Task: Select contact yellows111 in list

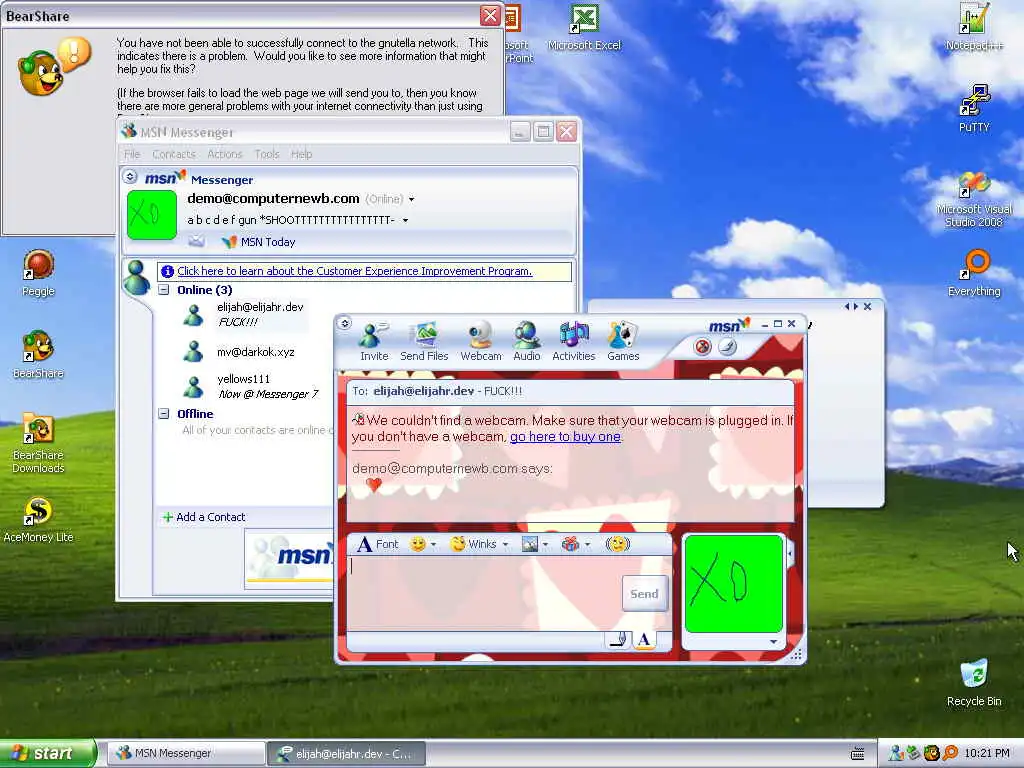Action: click(x=250, y=386)
